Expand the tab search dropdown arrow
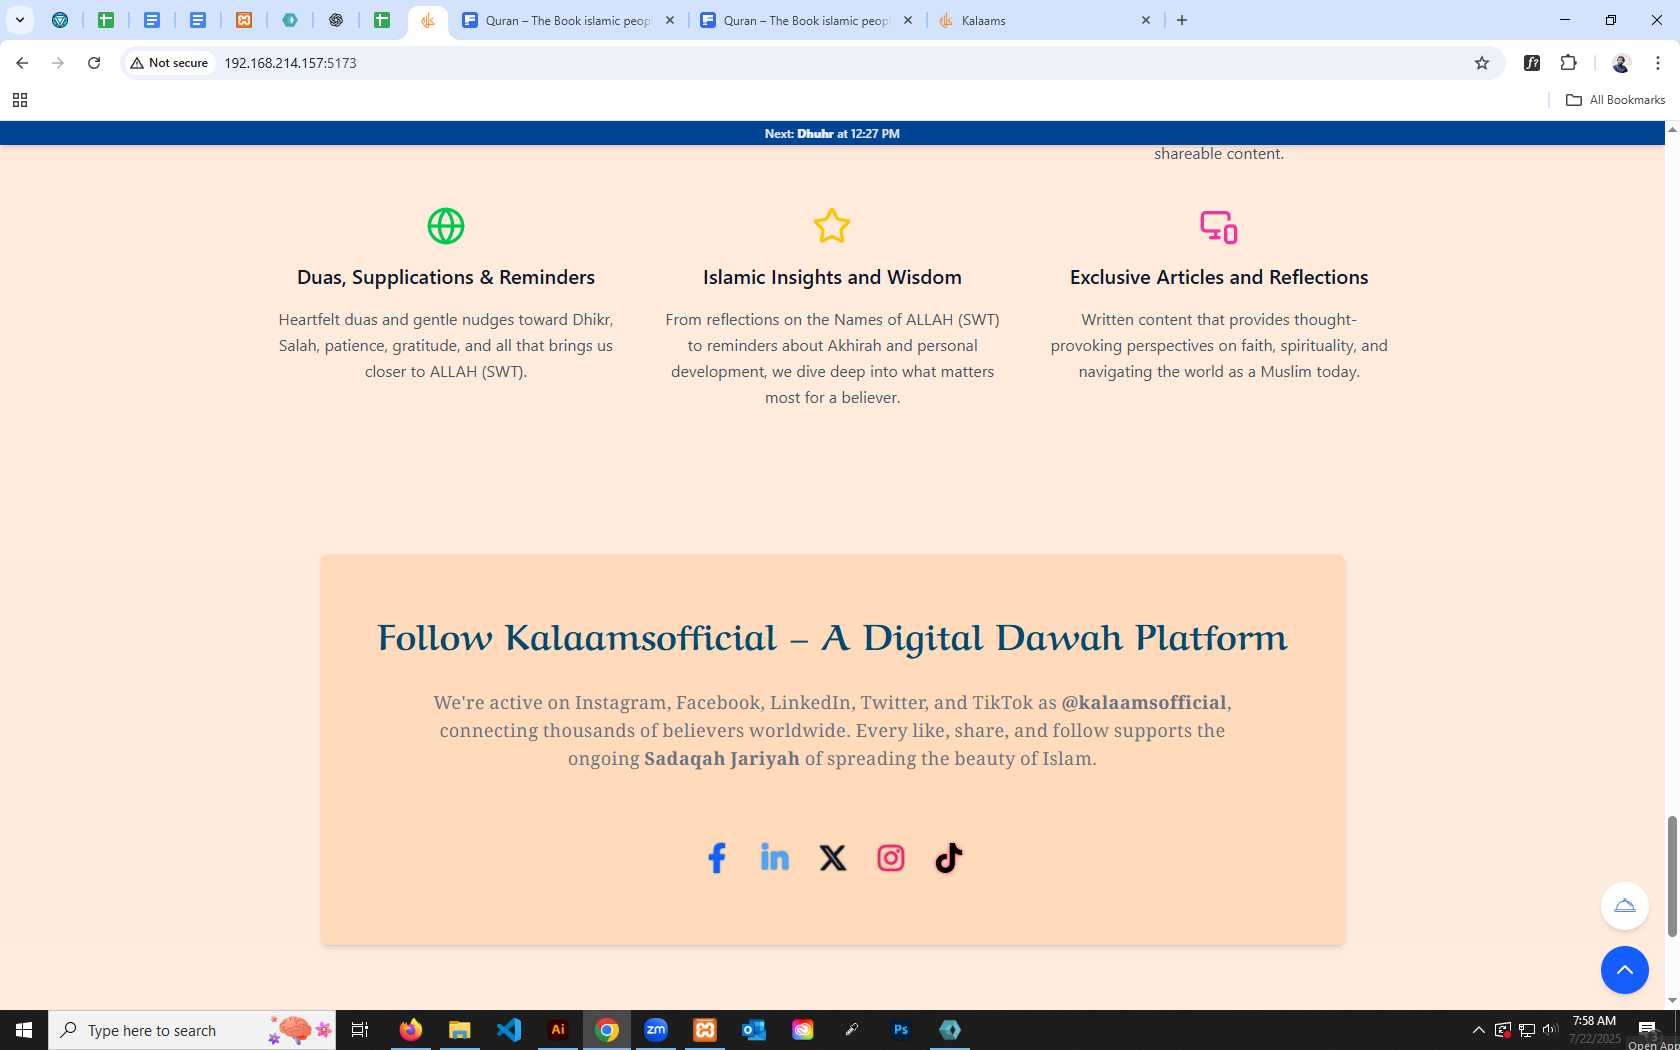This screenshot has width=1680, height=1050. click(x=19, y=20)
